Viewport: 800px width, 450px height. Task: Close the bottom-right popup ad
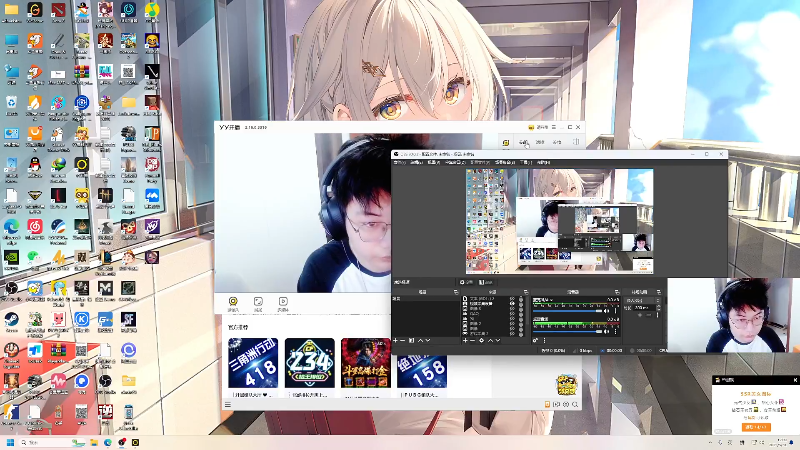(x=795, y=380)
